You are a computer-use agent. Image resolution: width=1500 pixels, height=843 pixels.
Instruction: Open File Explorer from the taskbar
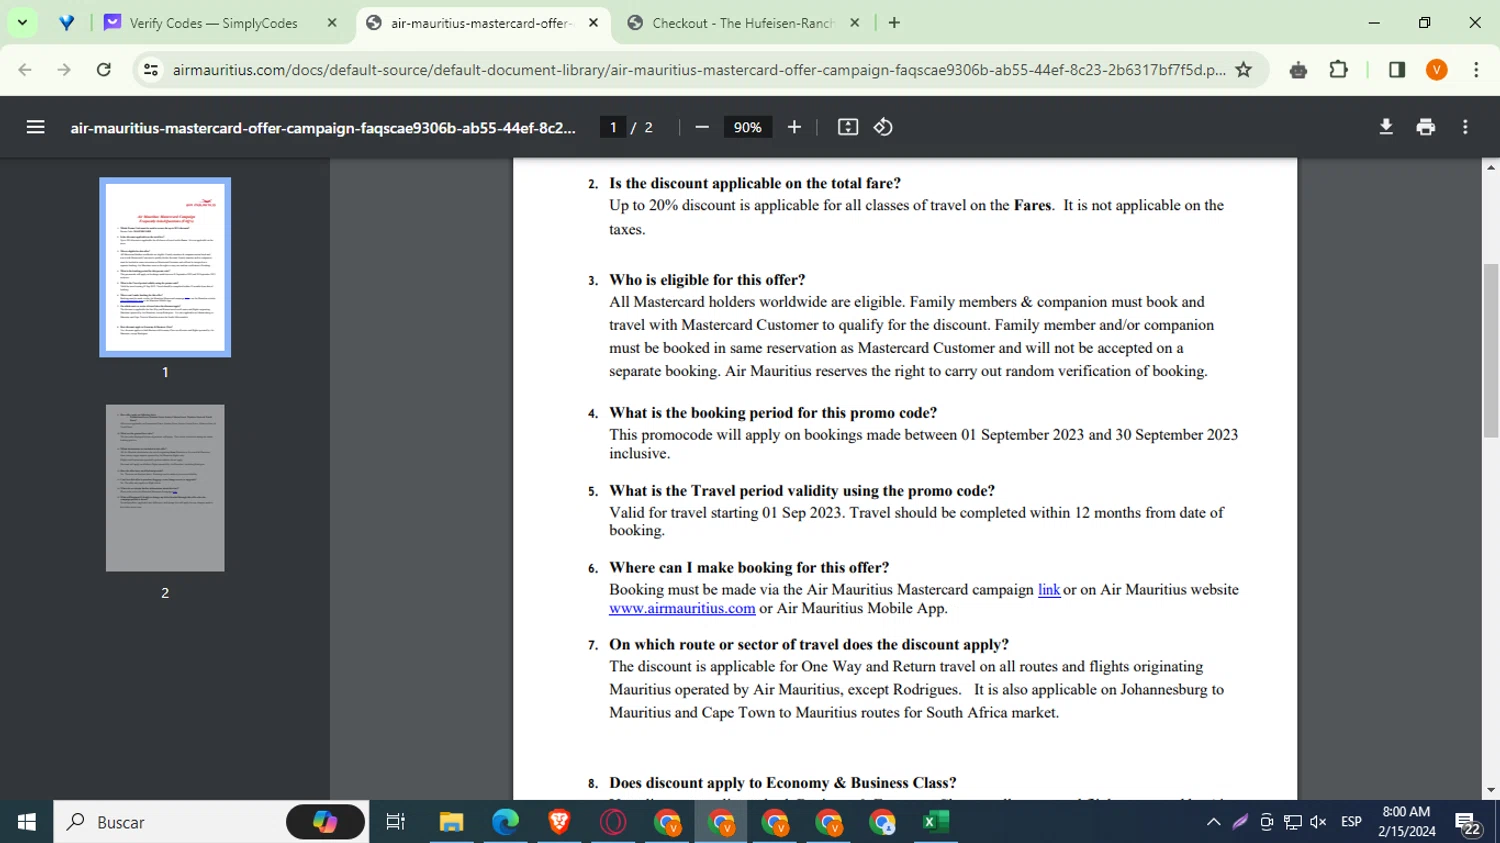click(451, 822)
